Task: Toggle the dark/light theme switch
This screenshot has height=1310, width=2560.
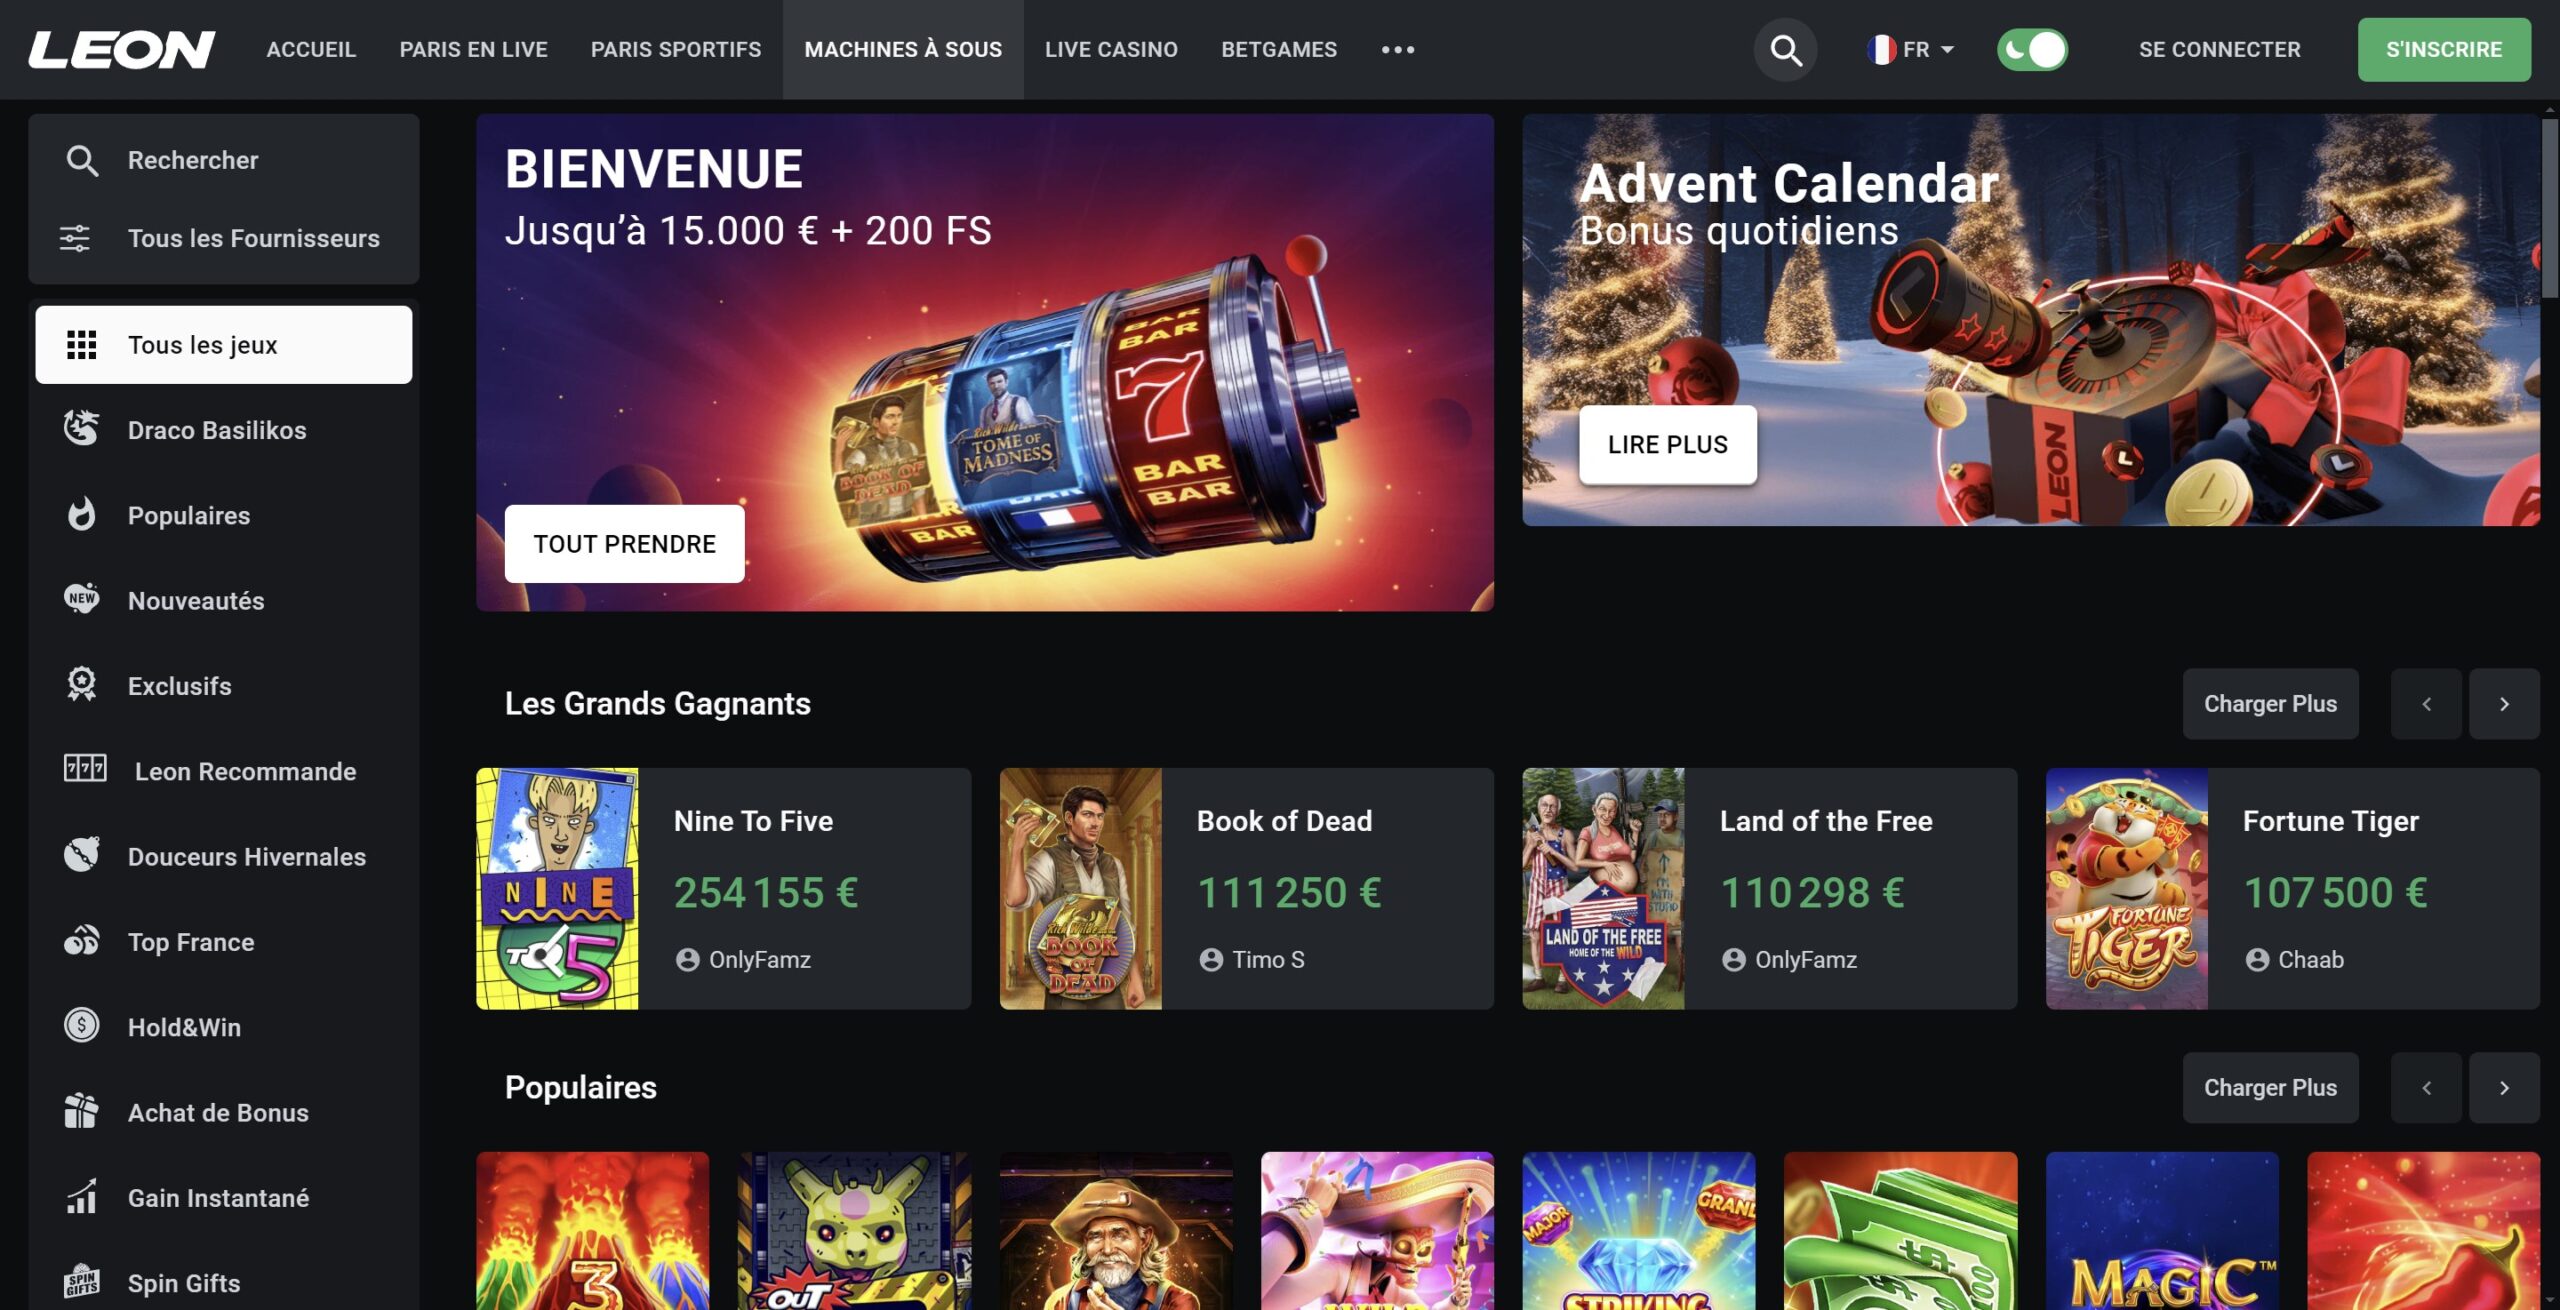Action: pos(2031,49)
